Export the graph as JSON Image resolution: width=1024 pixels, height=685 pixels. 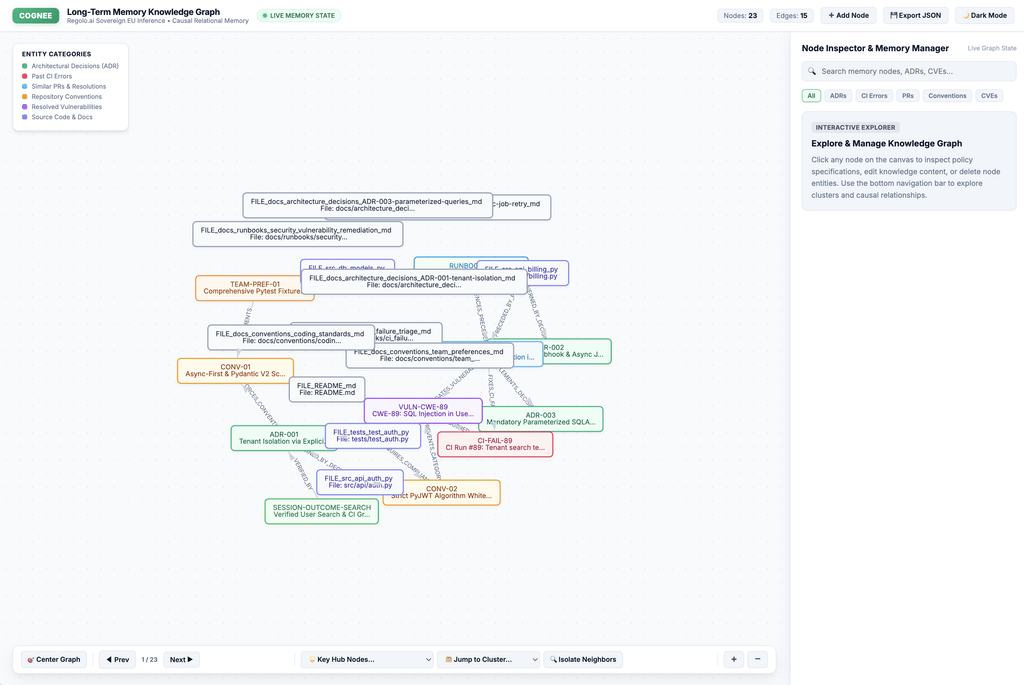(915, 16)
